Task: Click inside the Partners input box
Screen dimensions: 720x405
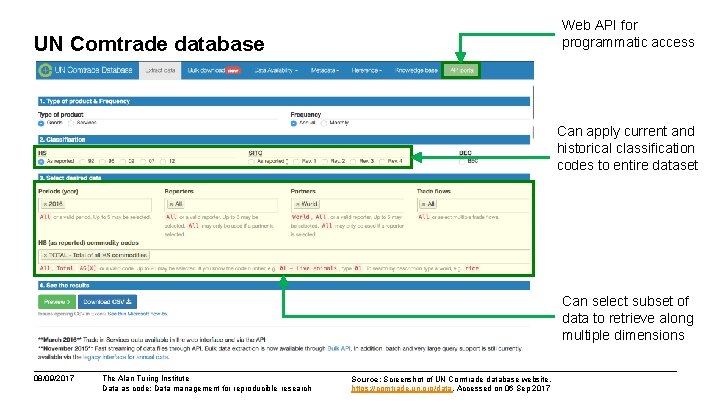Action: tap(348, 204)
